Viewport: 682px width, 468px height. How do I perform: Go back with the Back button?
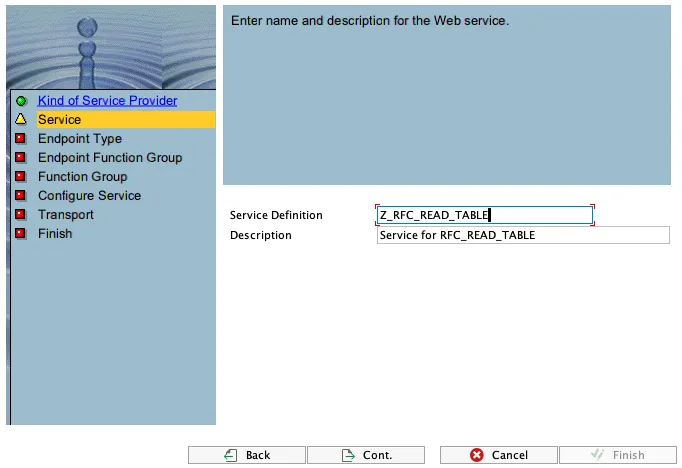click(247, 455)
